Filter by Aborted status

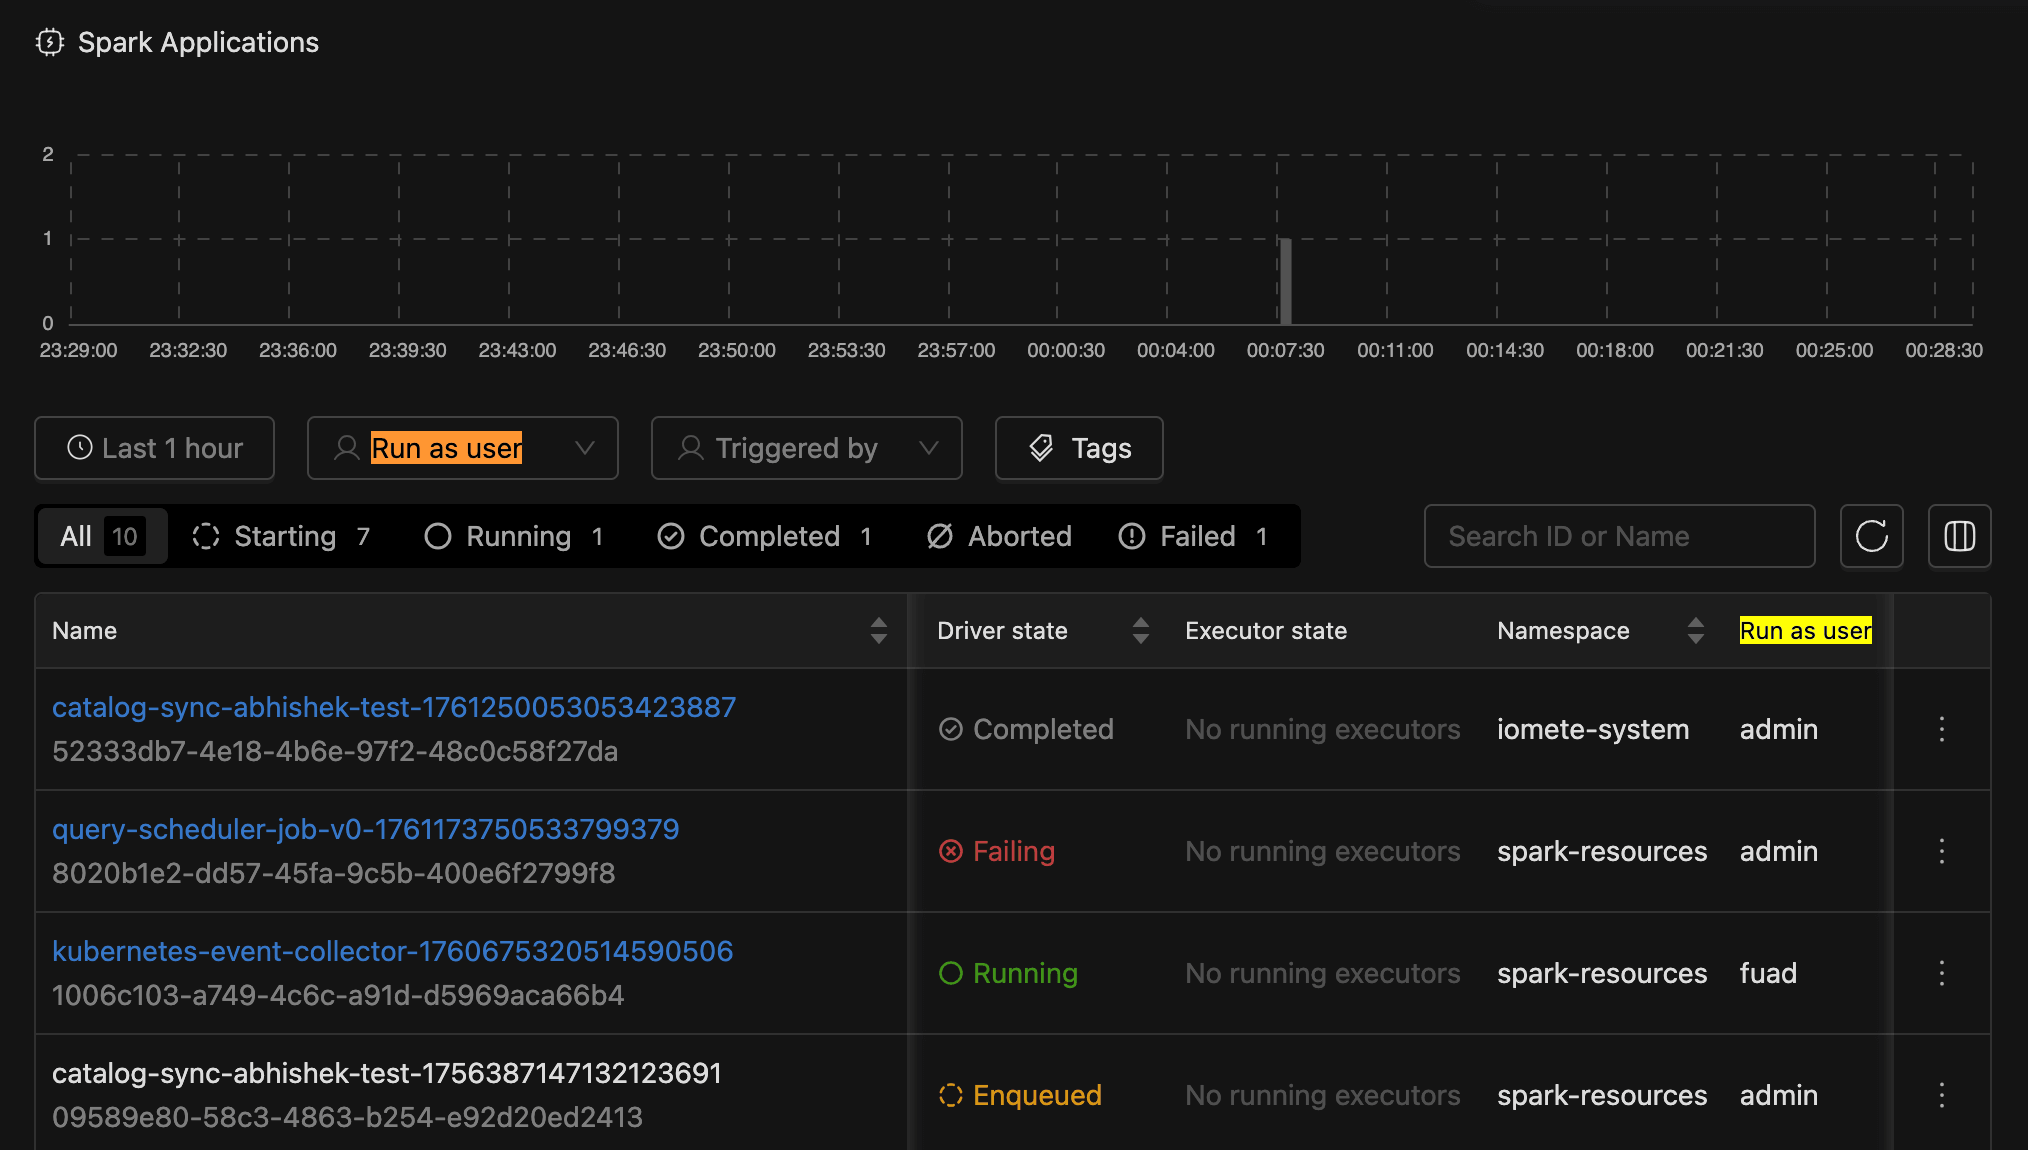pos(999,536)
